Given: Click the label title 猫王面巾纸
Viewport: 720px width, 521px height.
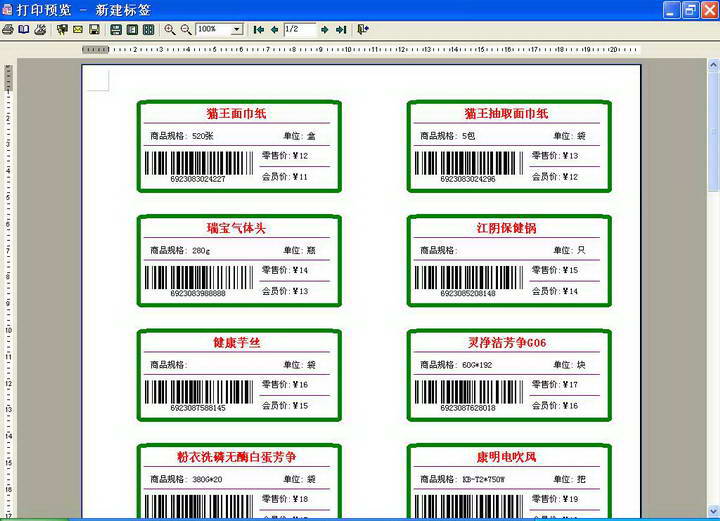Looking at the screenshot, I should click(x=236, y=114).
